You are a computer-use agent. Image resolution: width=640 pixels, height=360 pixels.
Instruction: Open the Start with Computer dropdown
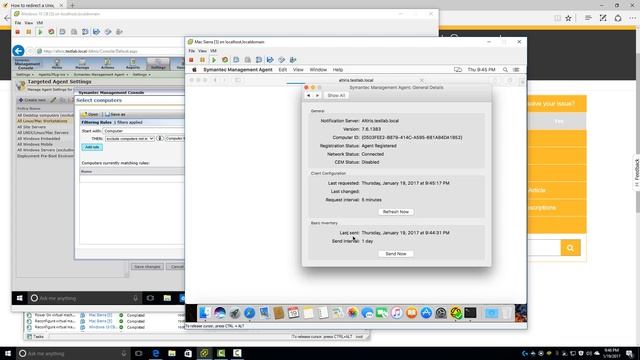pyautogui.click(x=143, y=131)
